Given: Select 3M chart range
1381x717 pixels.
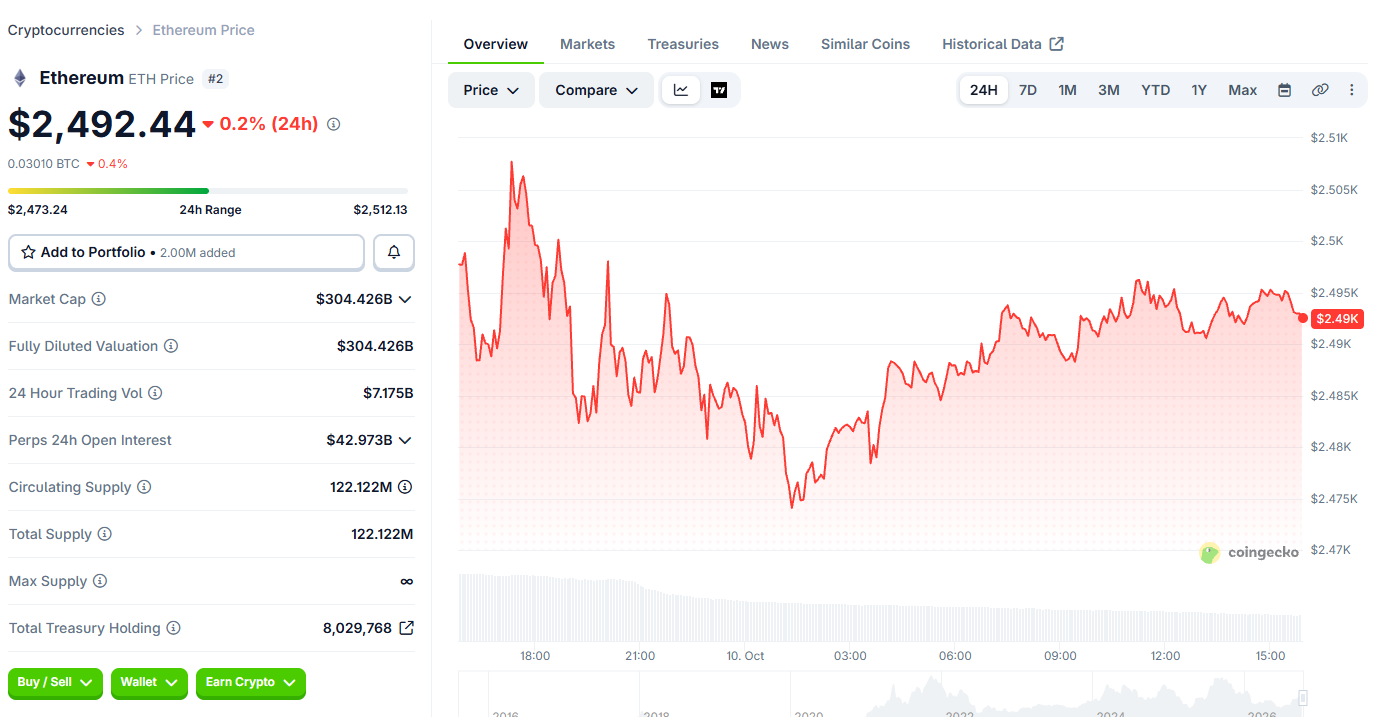Looking at the screenshot, I should (1109, 90).
